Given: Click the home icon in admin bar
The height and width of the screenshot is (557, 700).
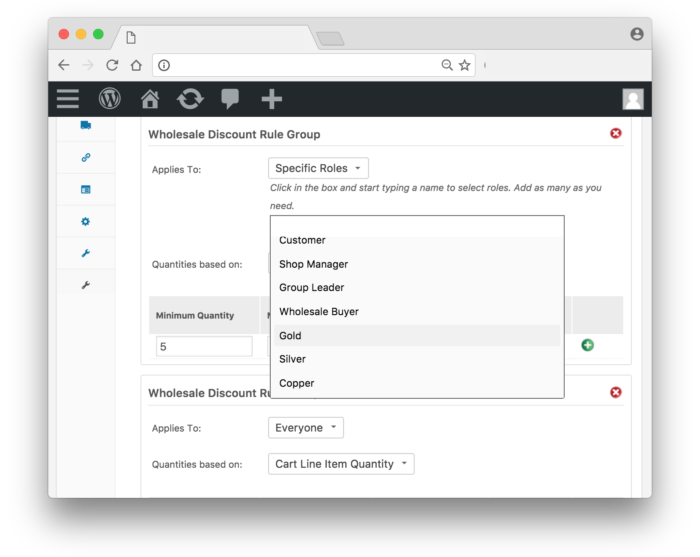Looking at the screenshot, I should point(150,99).
